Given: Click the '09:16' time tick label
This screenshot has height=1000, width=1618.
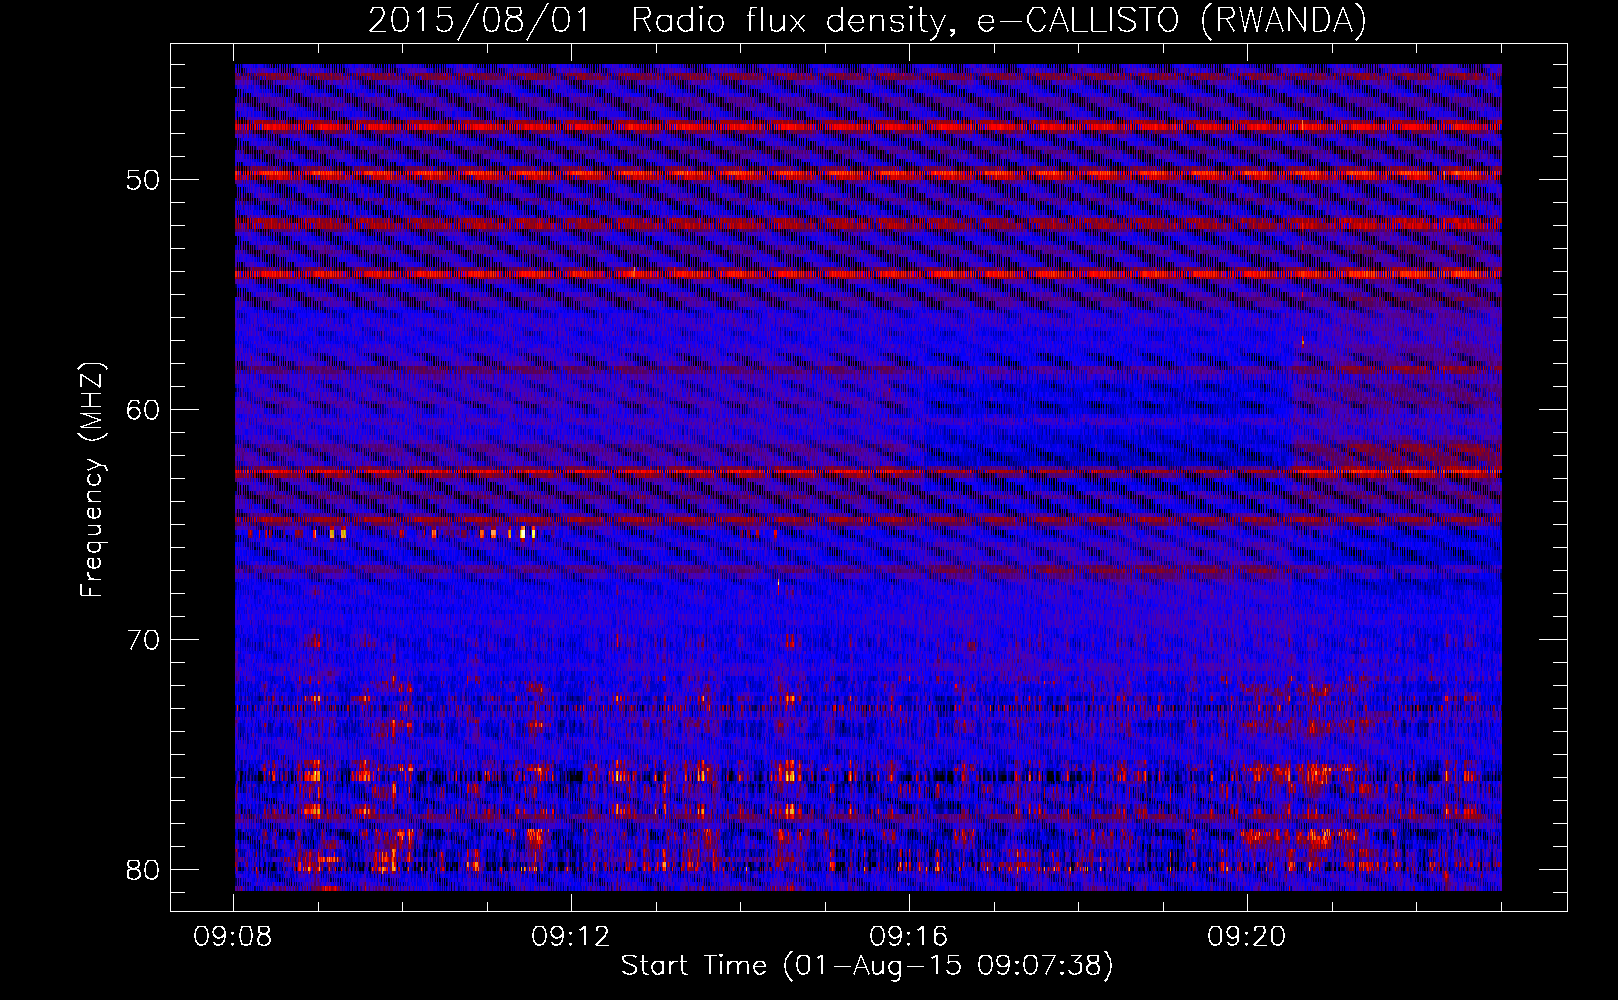Looking at the screenshot, I should [x=909, y=937].
